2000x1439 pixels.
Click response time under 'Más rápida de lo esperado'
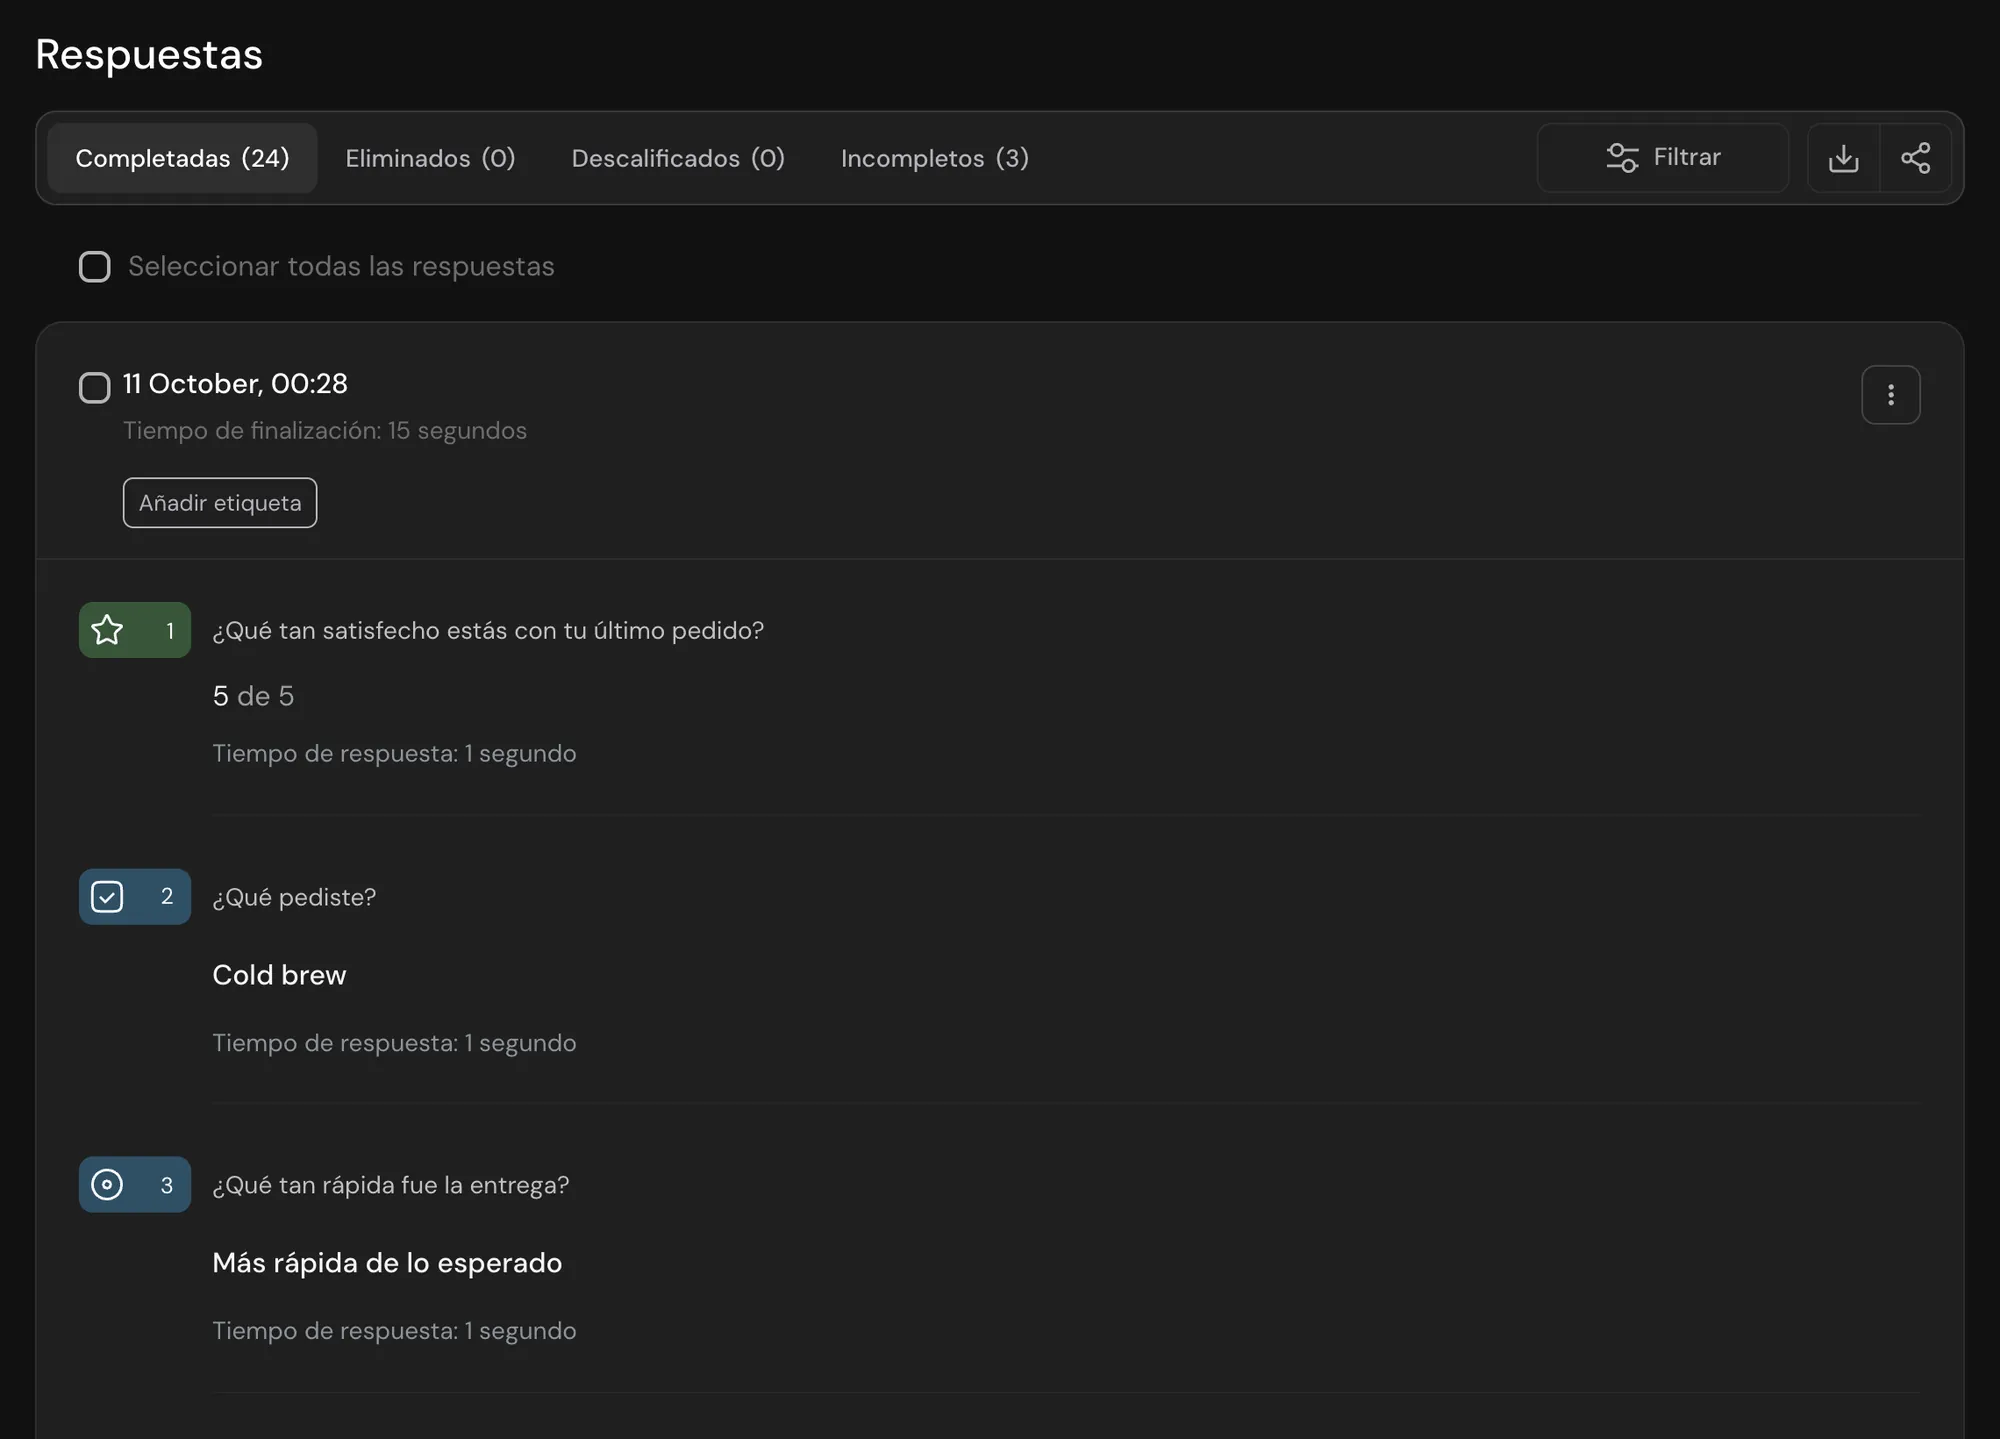coord(394,1331)
